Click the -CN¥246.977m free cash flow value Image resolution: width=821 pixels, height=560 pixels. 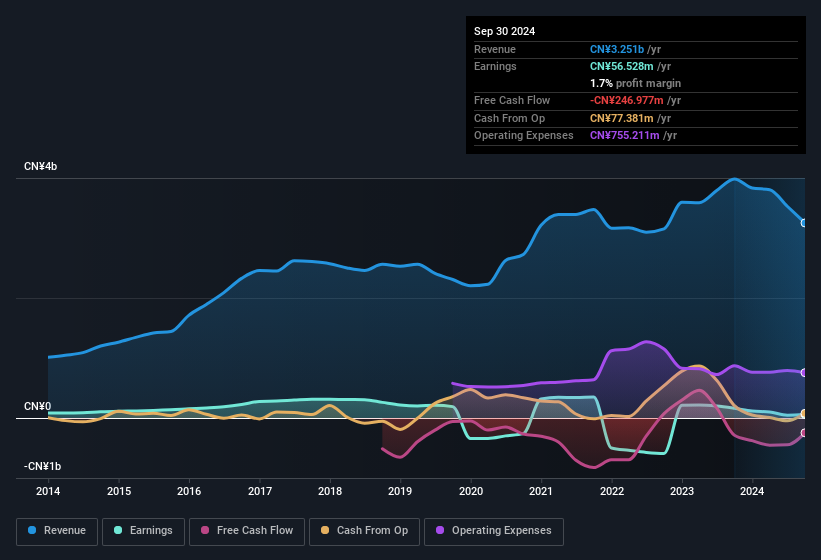click(x=627, y=100)
